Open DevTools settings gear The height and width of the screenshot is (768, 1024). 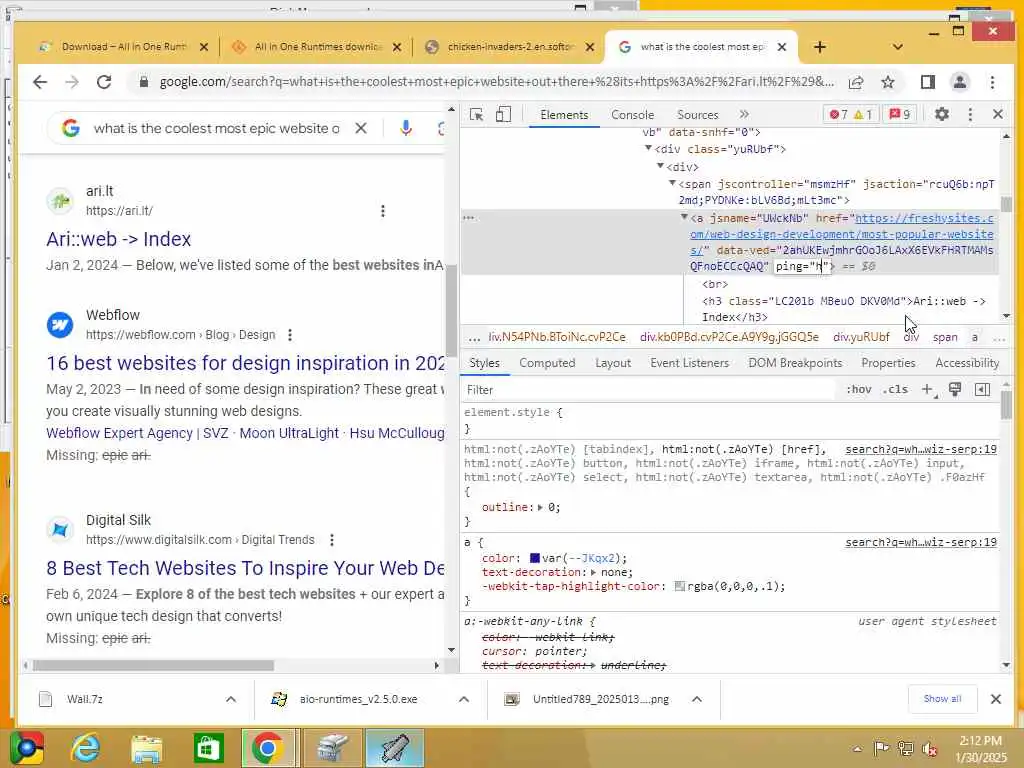click(x=941, y=114)
